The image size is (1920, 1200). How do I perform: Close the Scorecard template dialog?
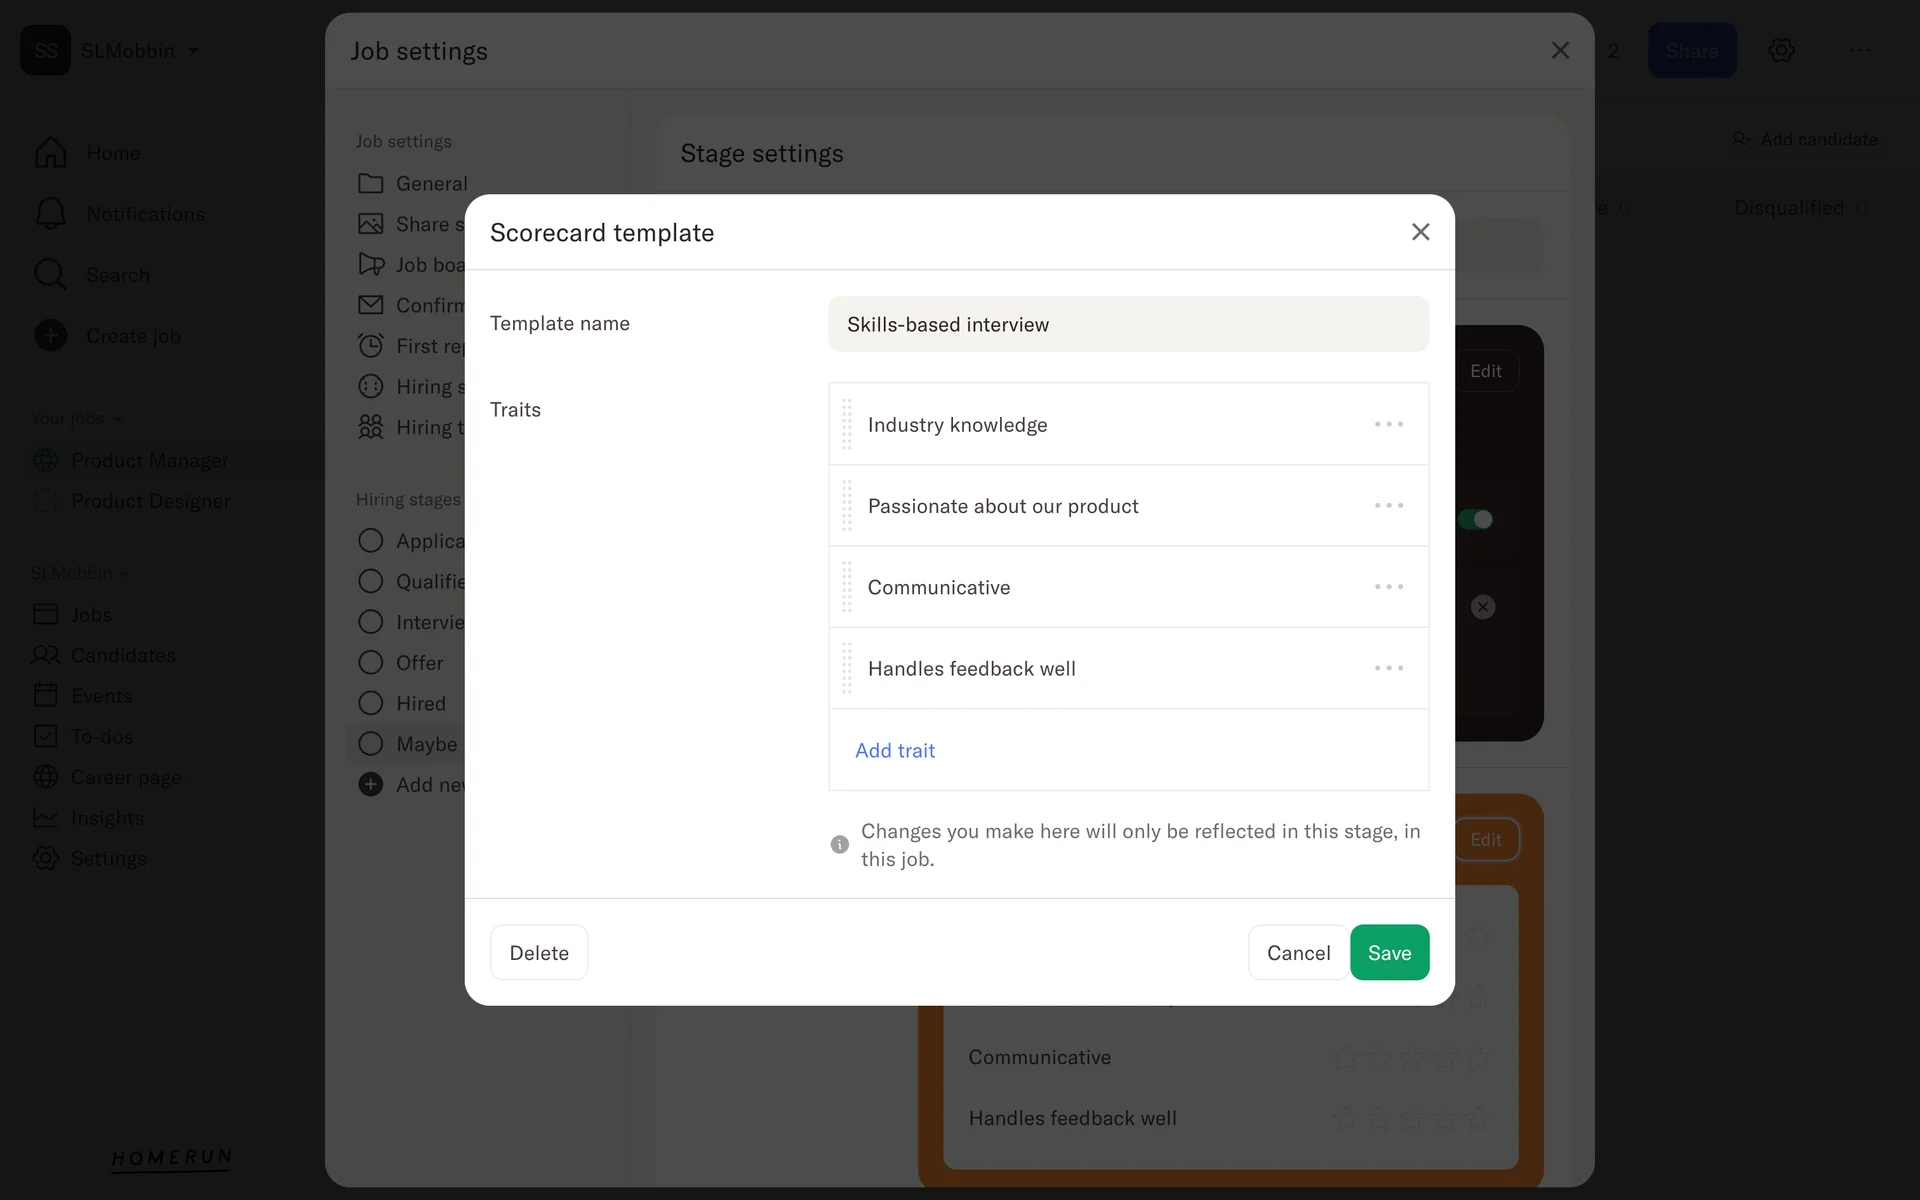(1420, 232)
